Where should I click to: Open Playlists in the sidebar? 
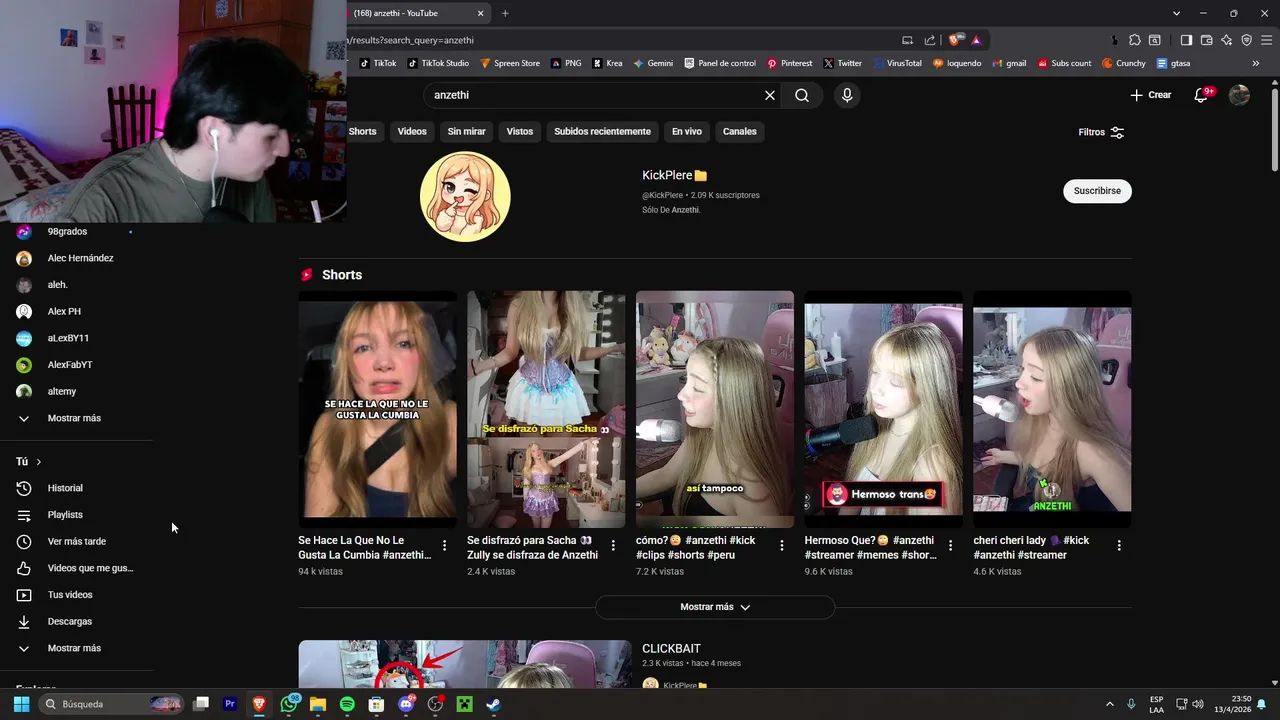[x=65, y=515]
